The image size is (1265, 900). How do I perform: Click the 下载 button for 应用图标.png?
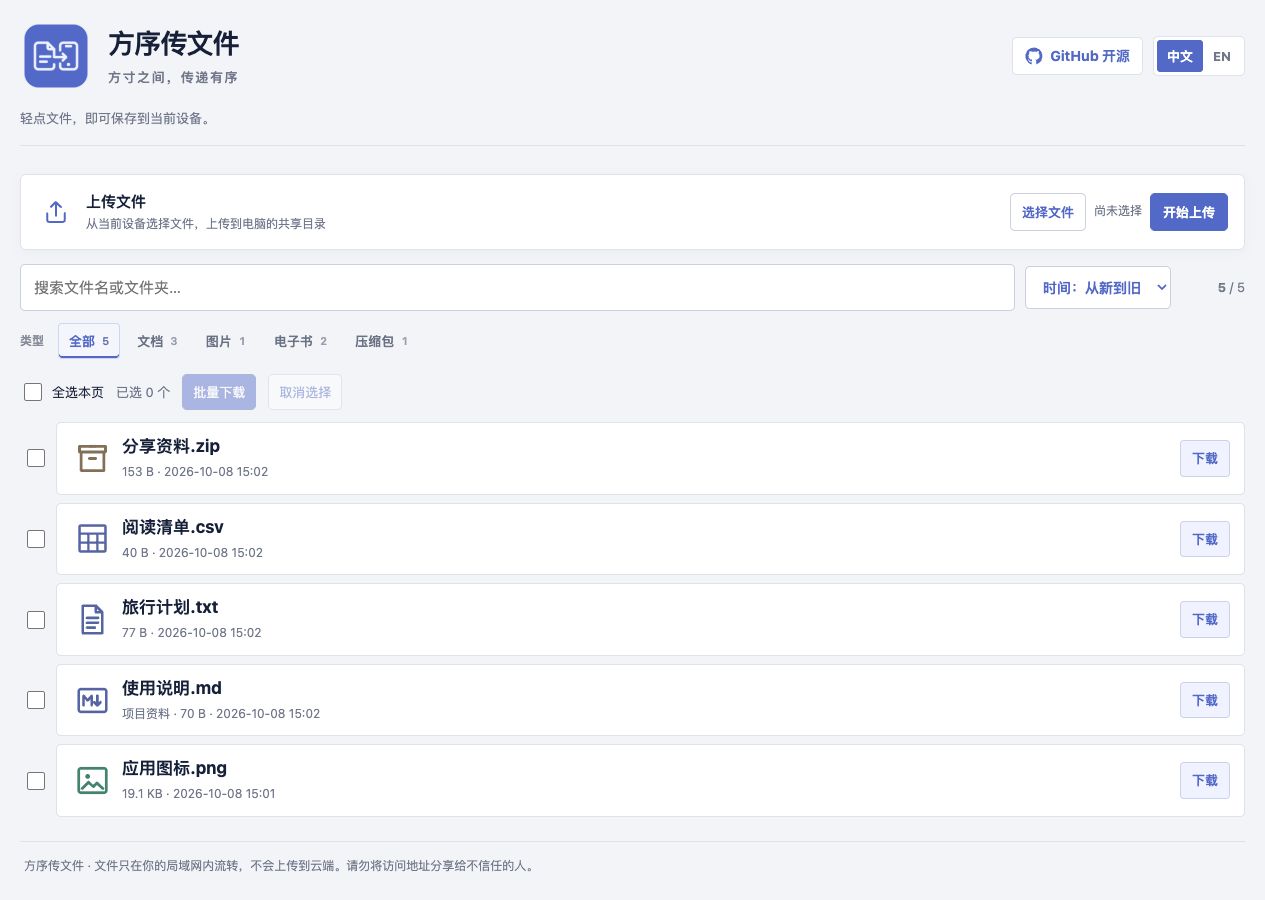[1205, 780]
